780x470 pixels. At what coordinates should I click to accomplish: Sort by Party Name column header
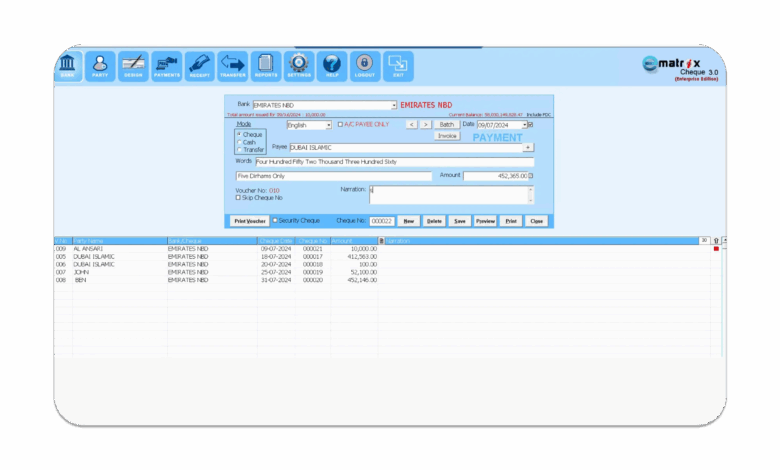pyautogui.click(x=119, y=241)
